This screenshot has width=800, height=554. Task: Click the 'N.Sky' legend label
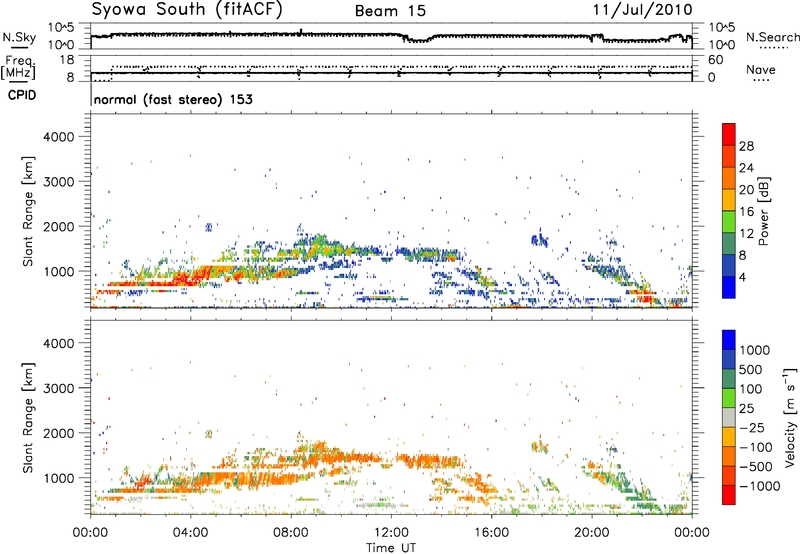(19, 37)
